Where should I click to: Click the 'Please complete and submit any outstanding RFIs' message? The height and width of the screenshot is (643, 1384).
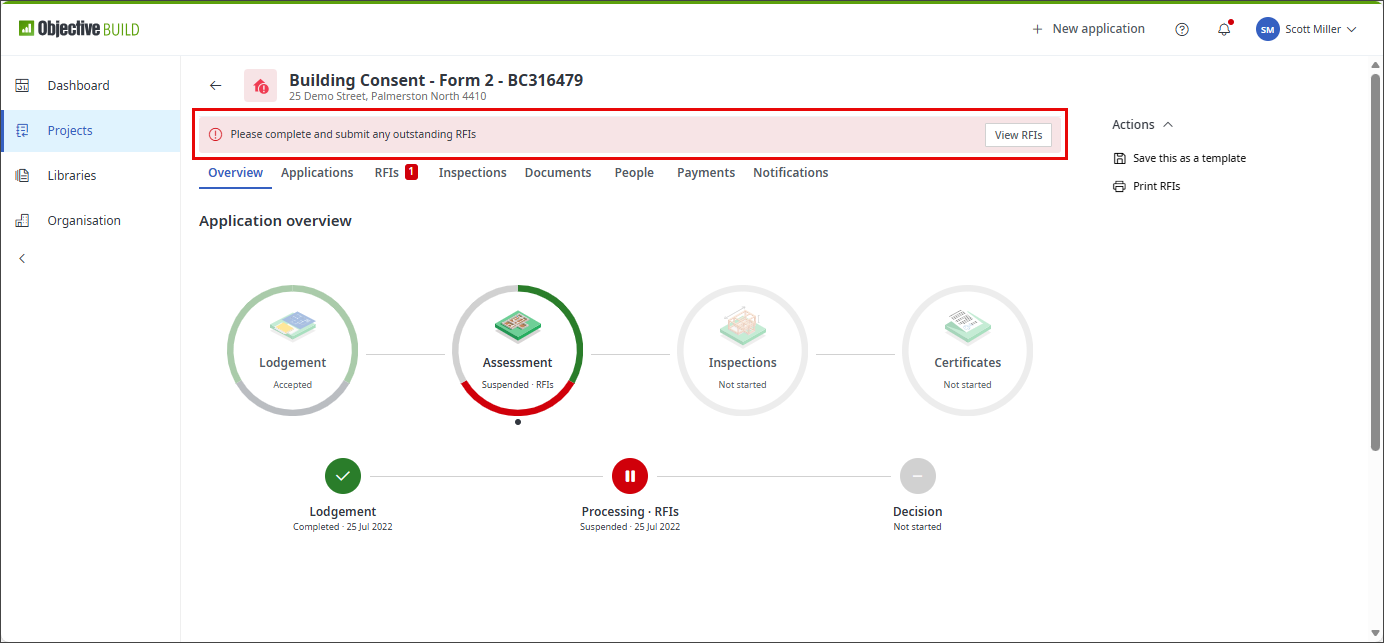355,135
